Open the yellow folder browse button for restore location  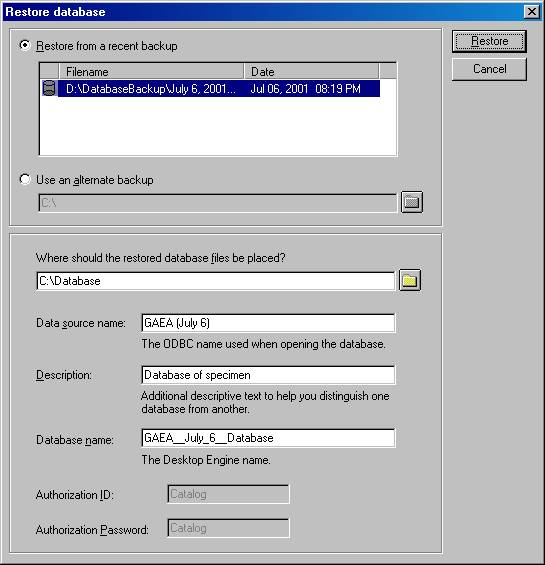coord(410,280)
